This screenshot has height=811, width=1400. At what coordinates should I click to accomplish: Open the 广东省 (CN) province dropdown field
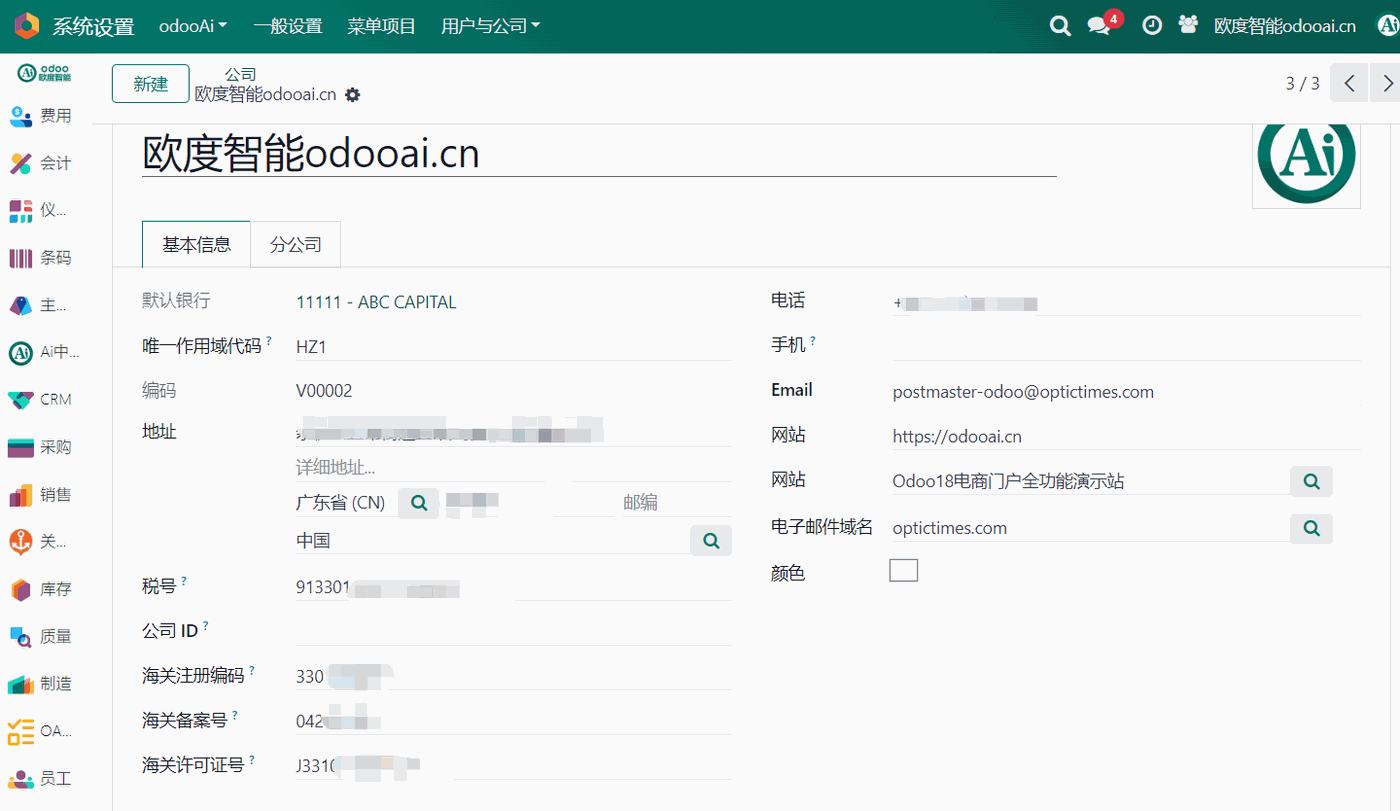pyautogui.click(x=346, y=502)
